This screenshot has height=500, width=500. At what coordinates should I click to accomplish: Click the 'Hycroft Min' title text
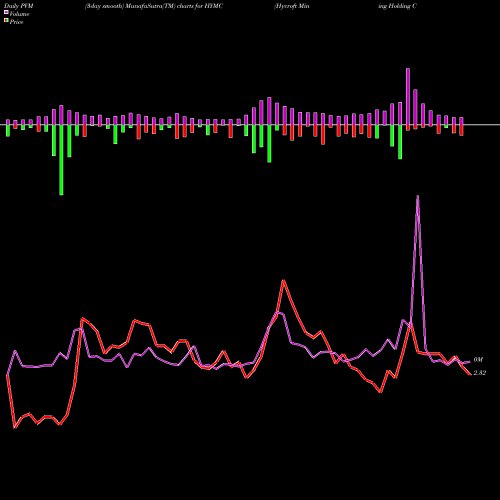[292, 6]
